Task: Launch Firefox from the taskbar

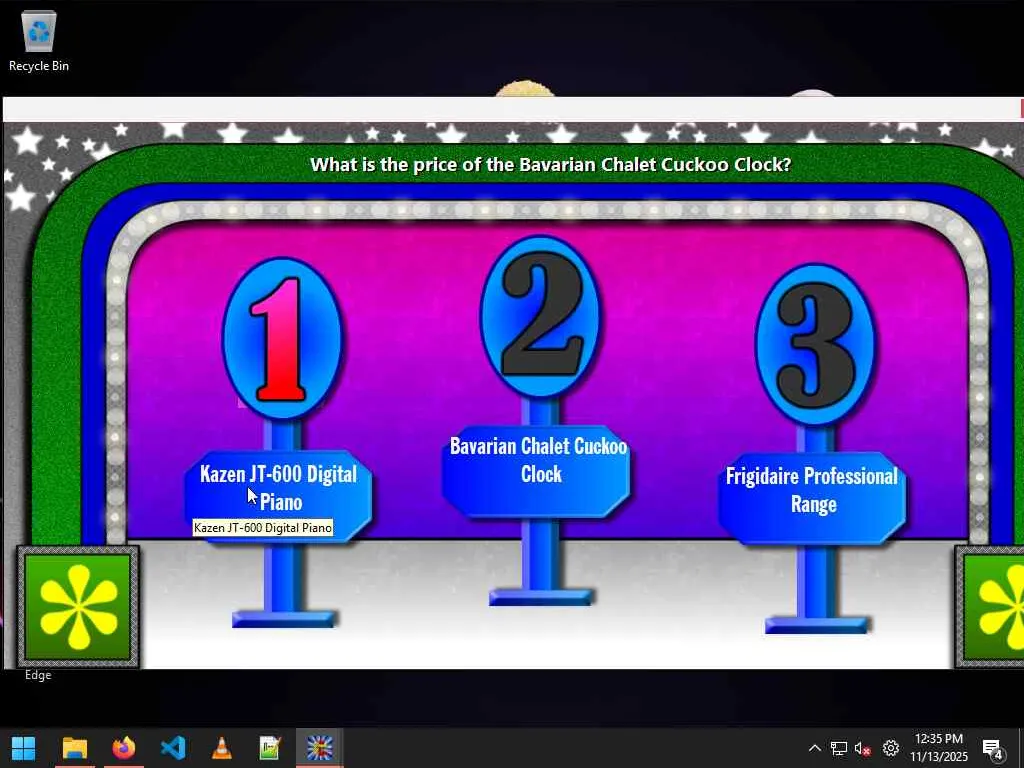Action: pyautogui.click(x=123, y=748)
